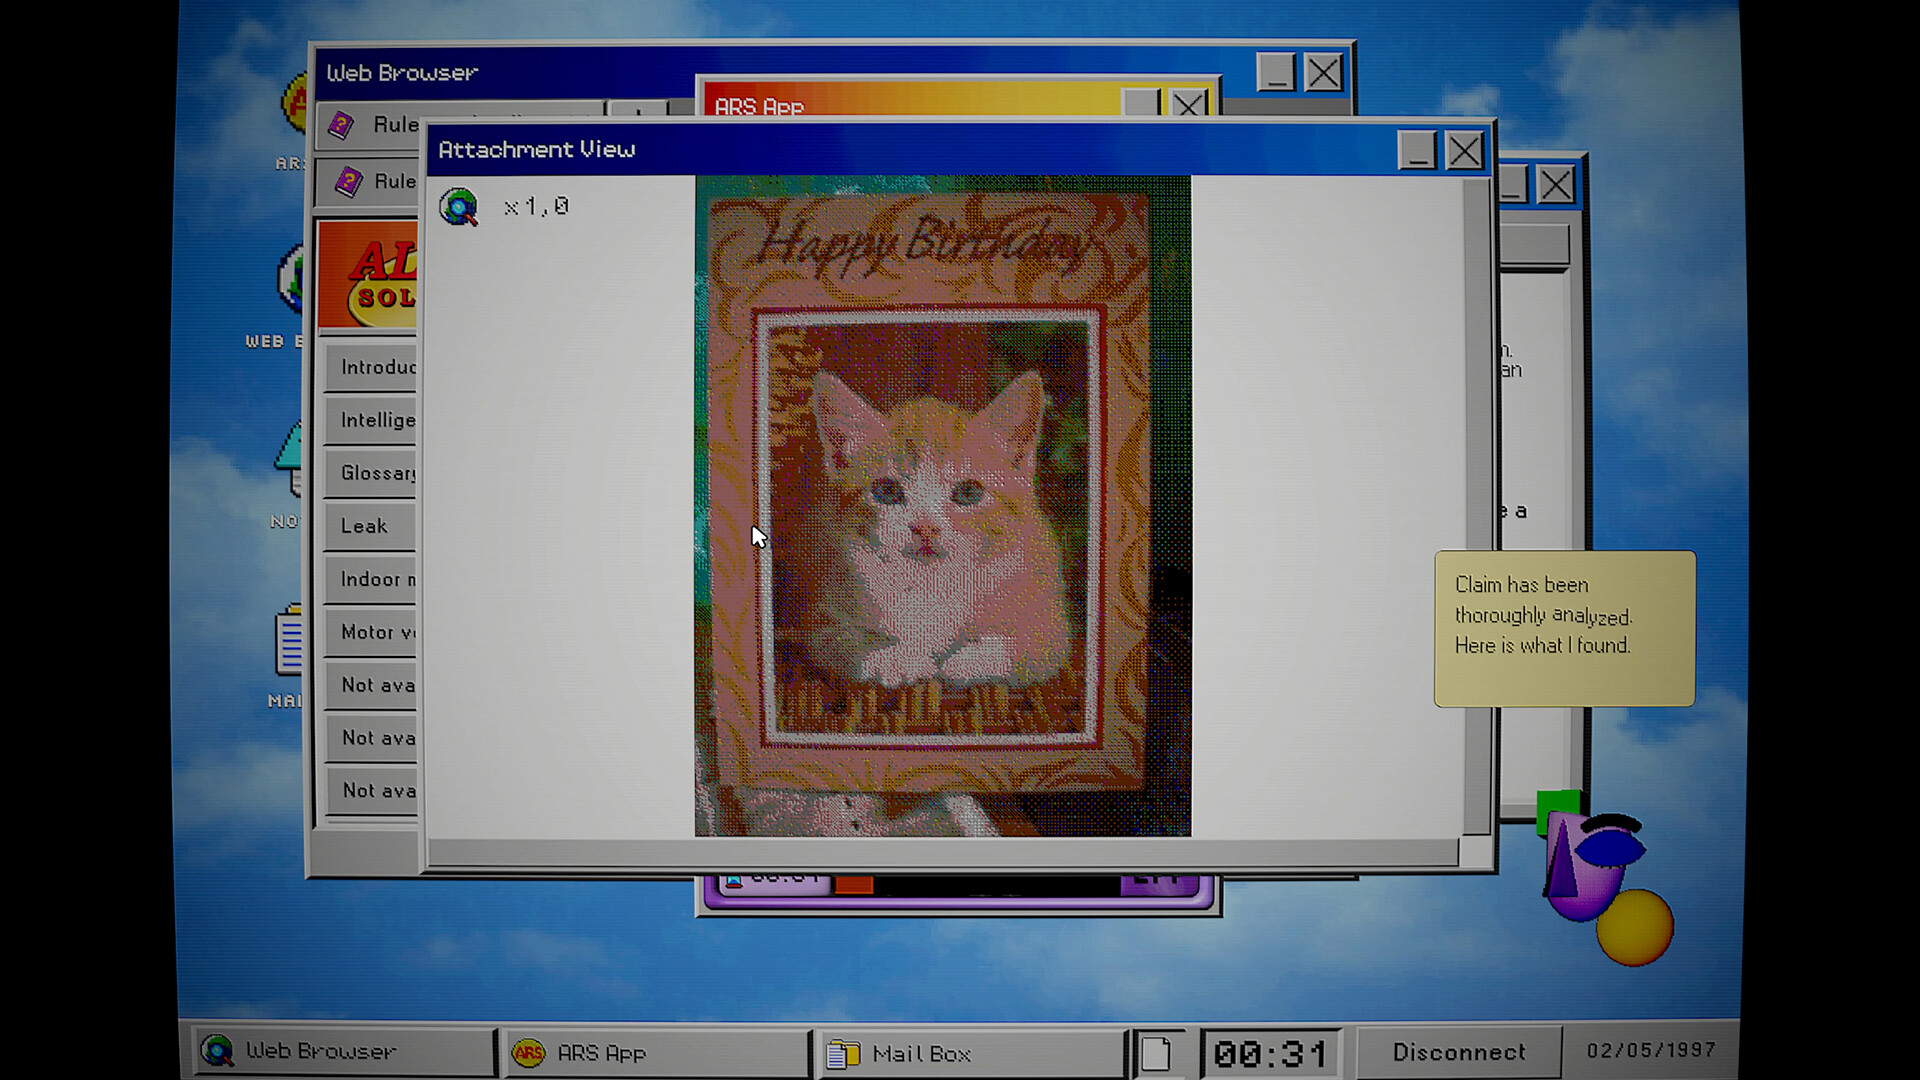Click the zoom magnifier icon in Attachment View
1920x1080 pixels.
(459, 207)
